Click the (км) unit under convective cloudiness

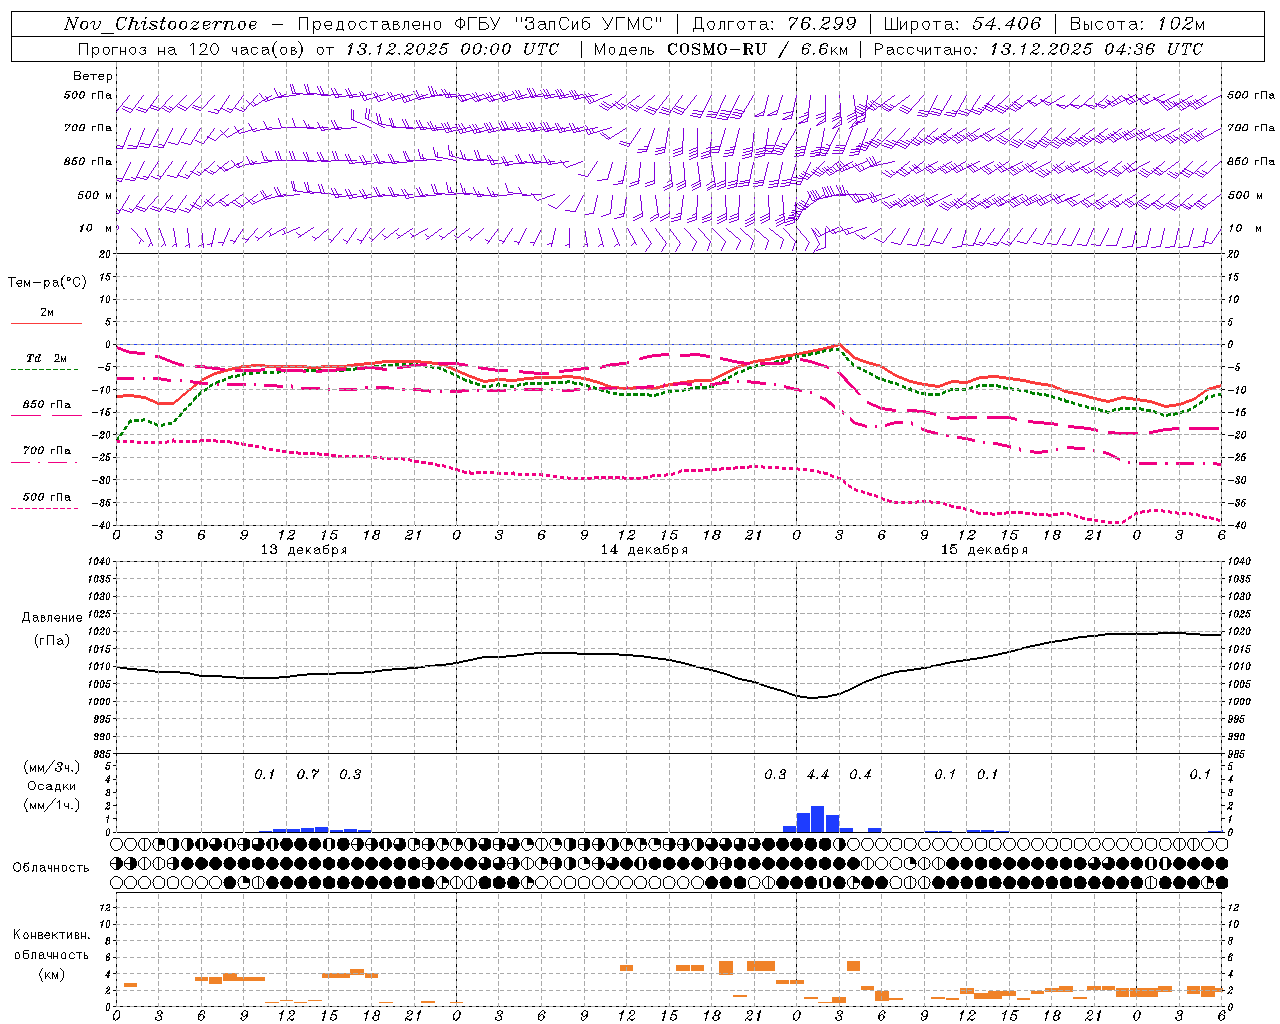[52, 974]
